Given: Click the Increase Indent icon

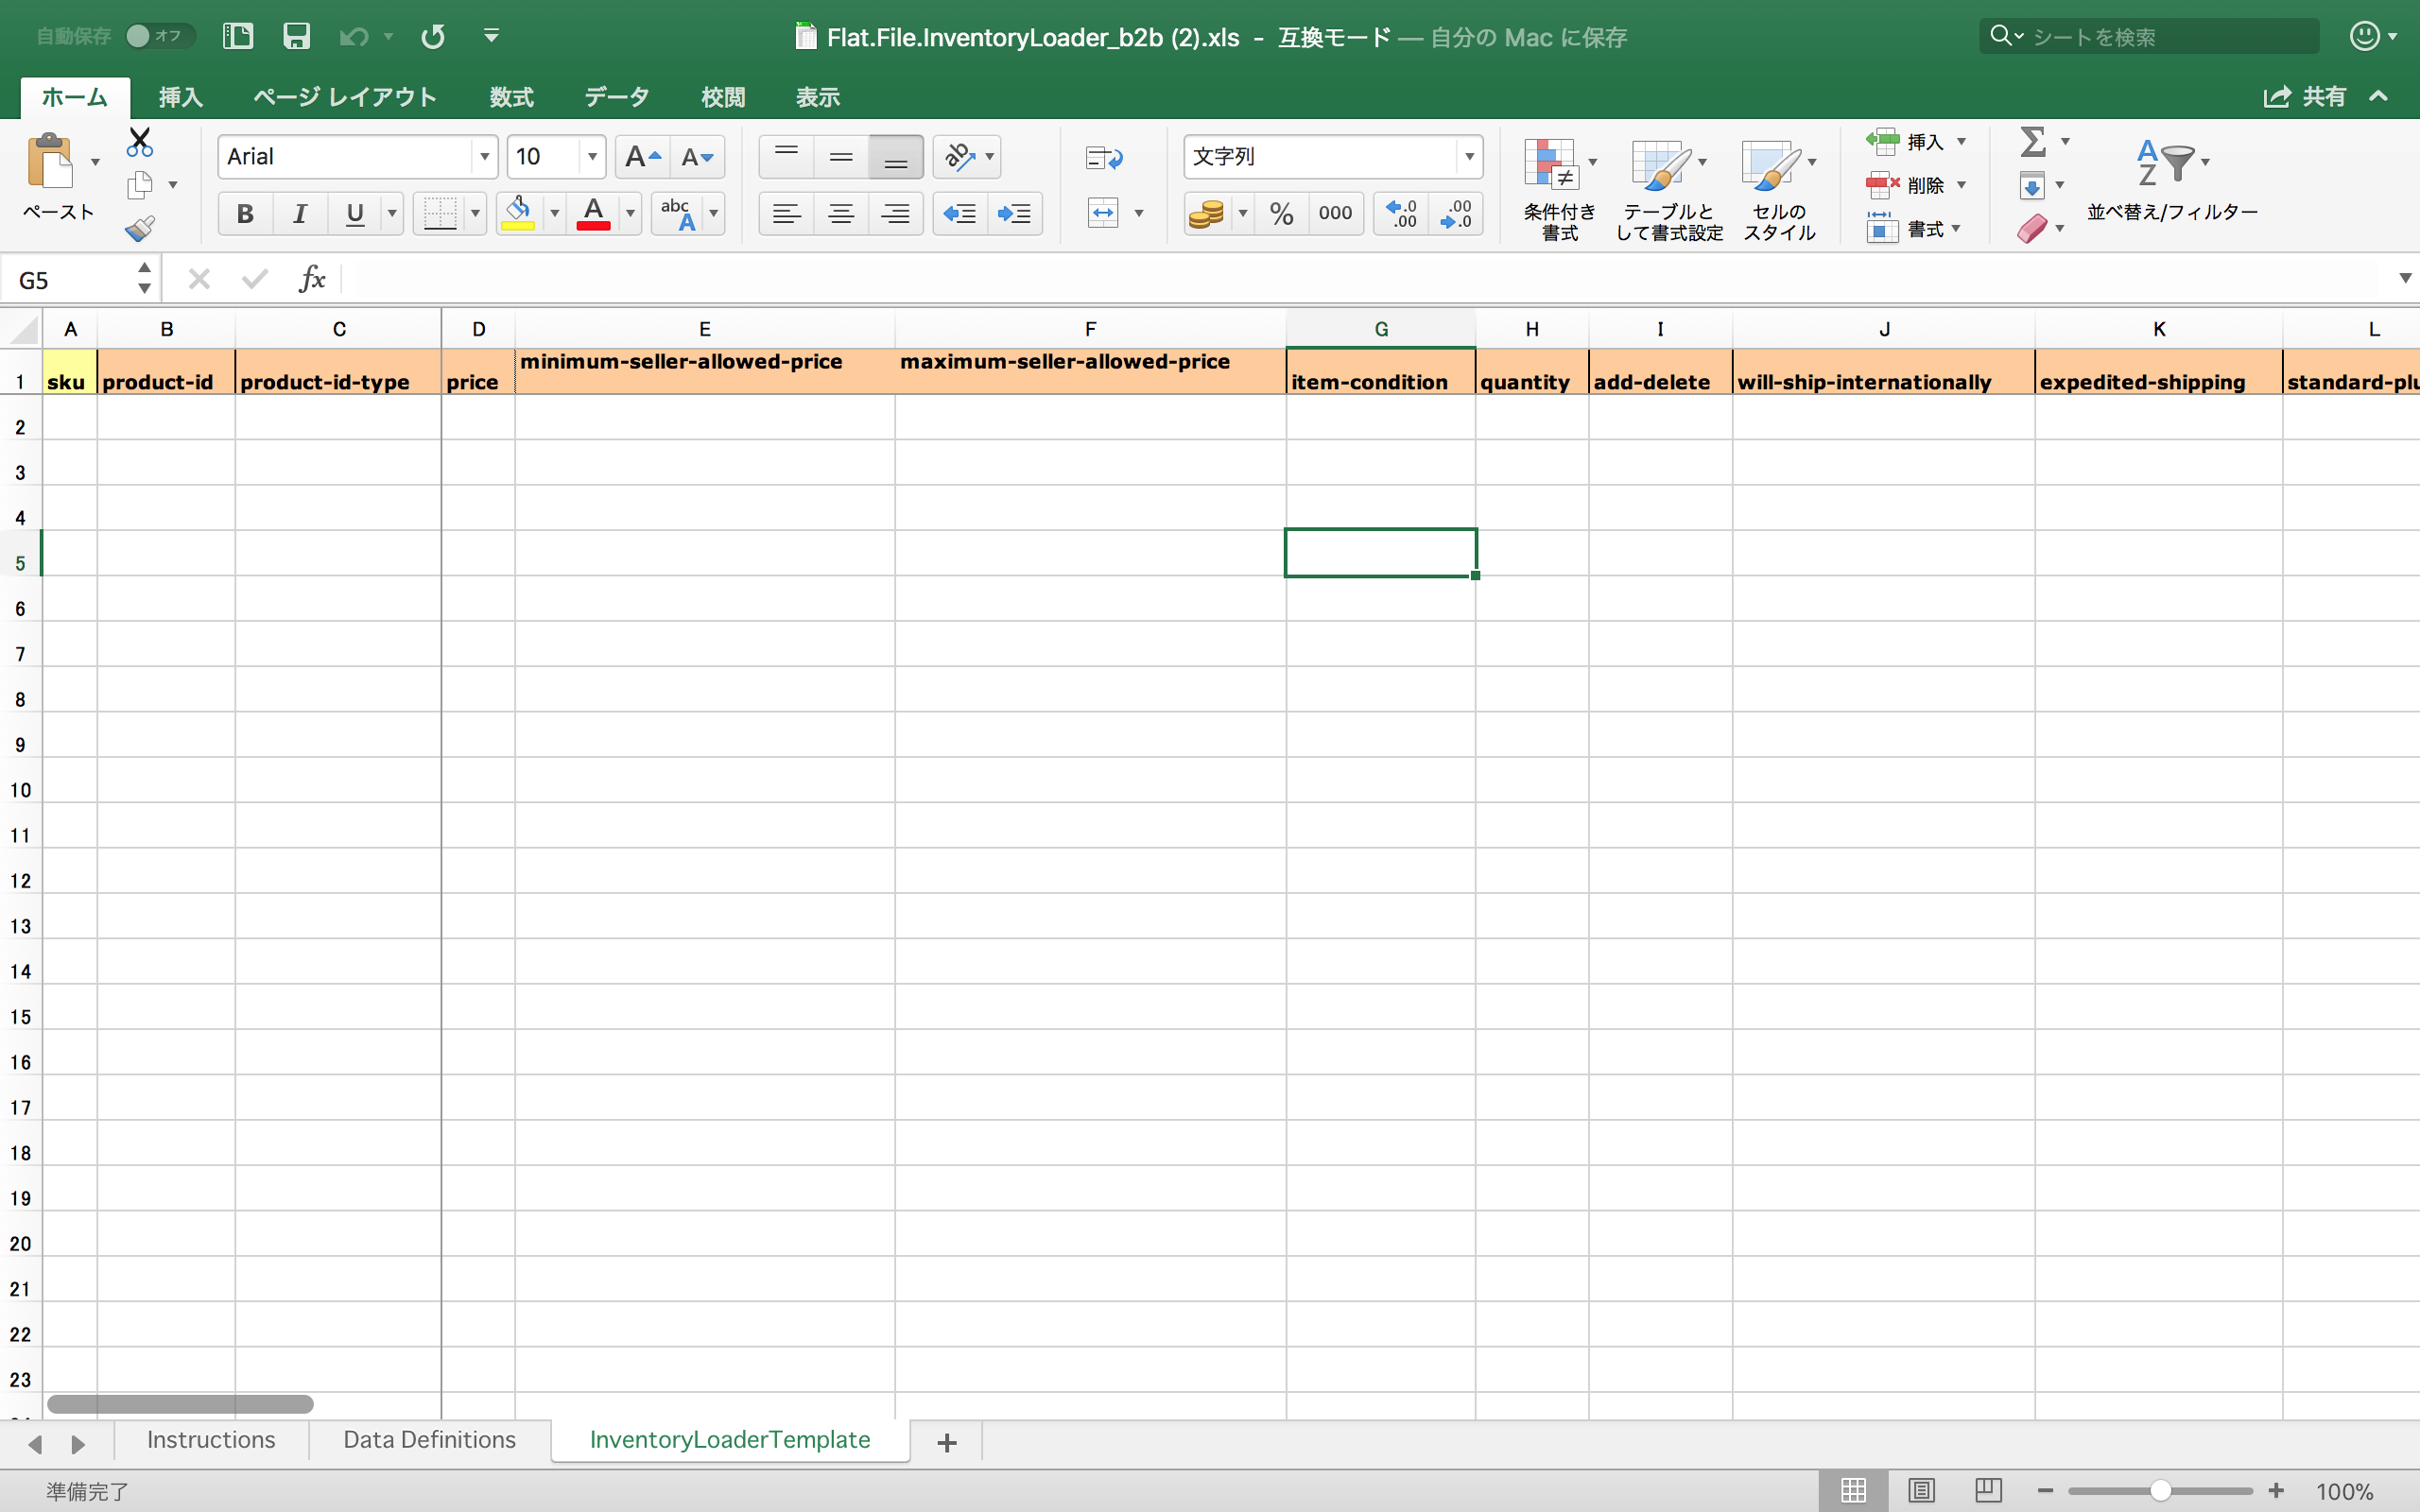Looking at the screenshot, I should pos(1014,213).
